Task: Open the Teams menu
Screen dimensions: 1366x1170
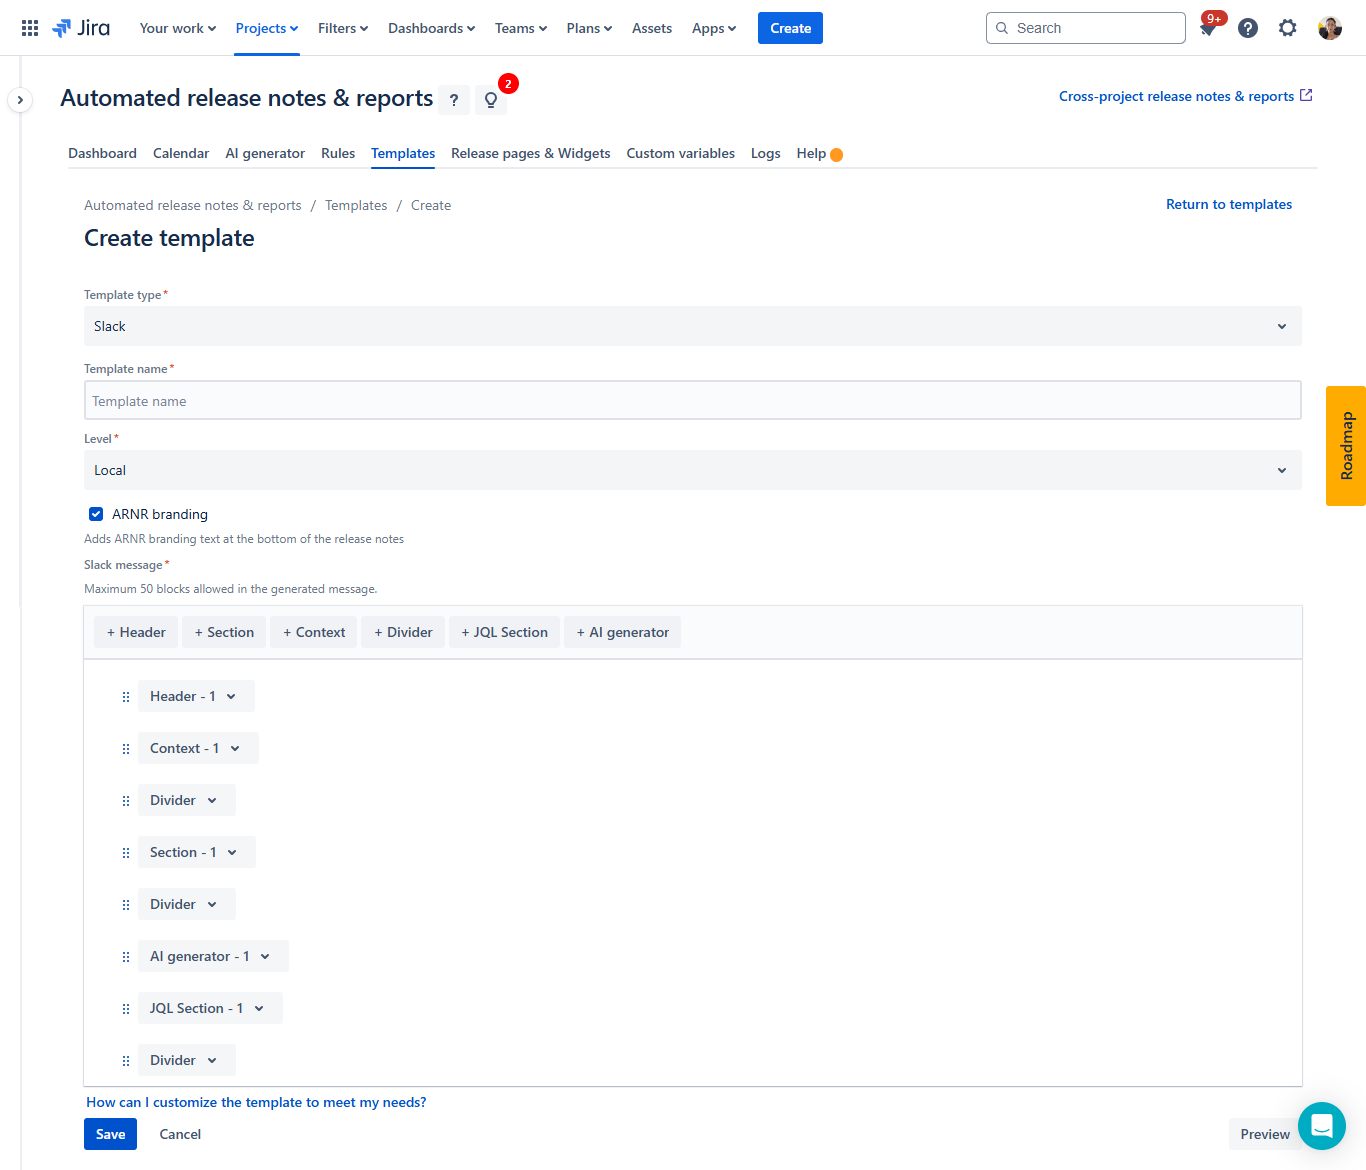Action: click(521, 28)
